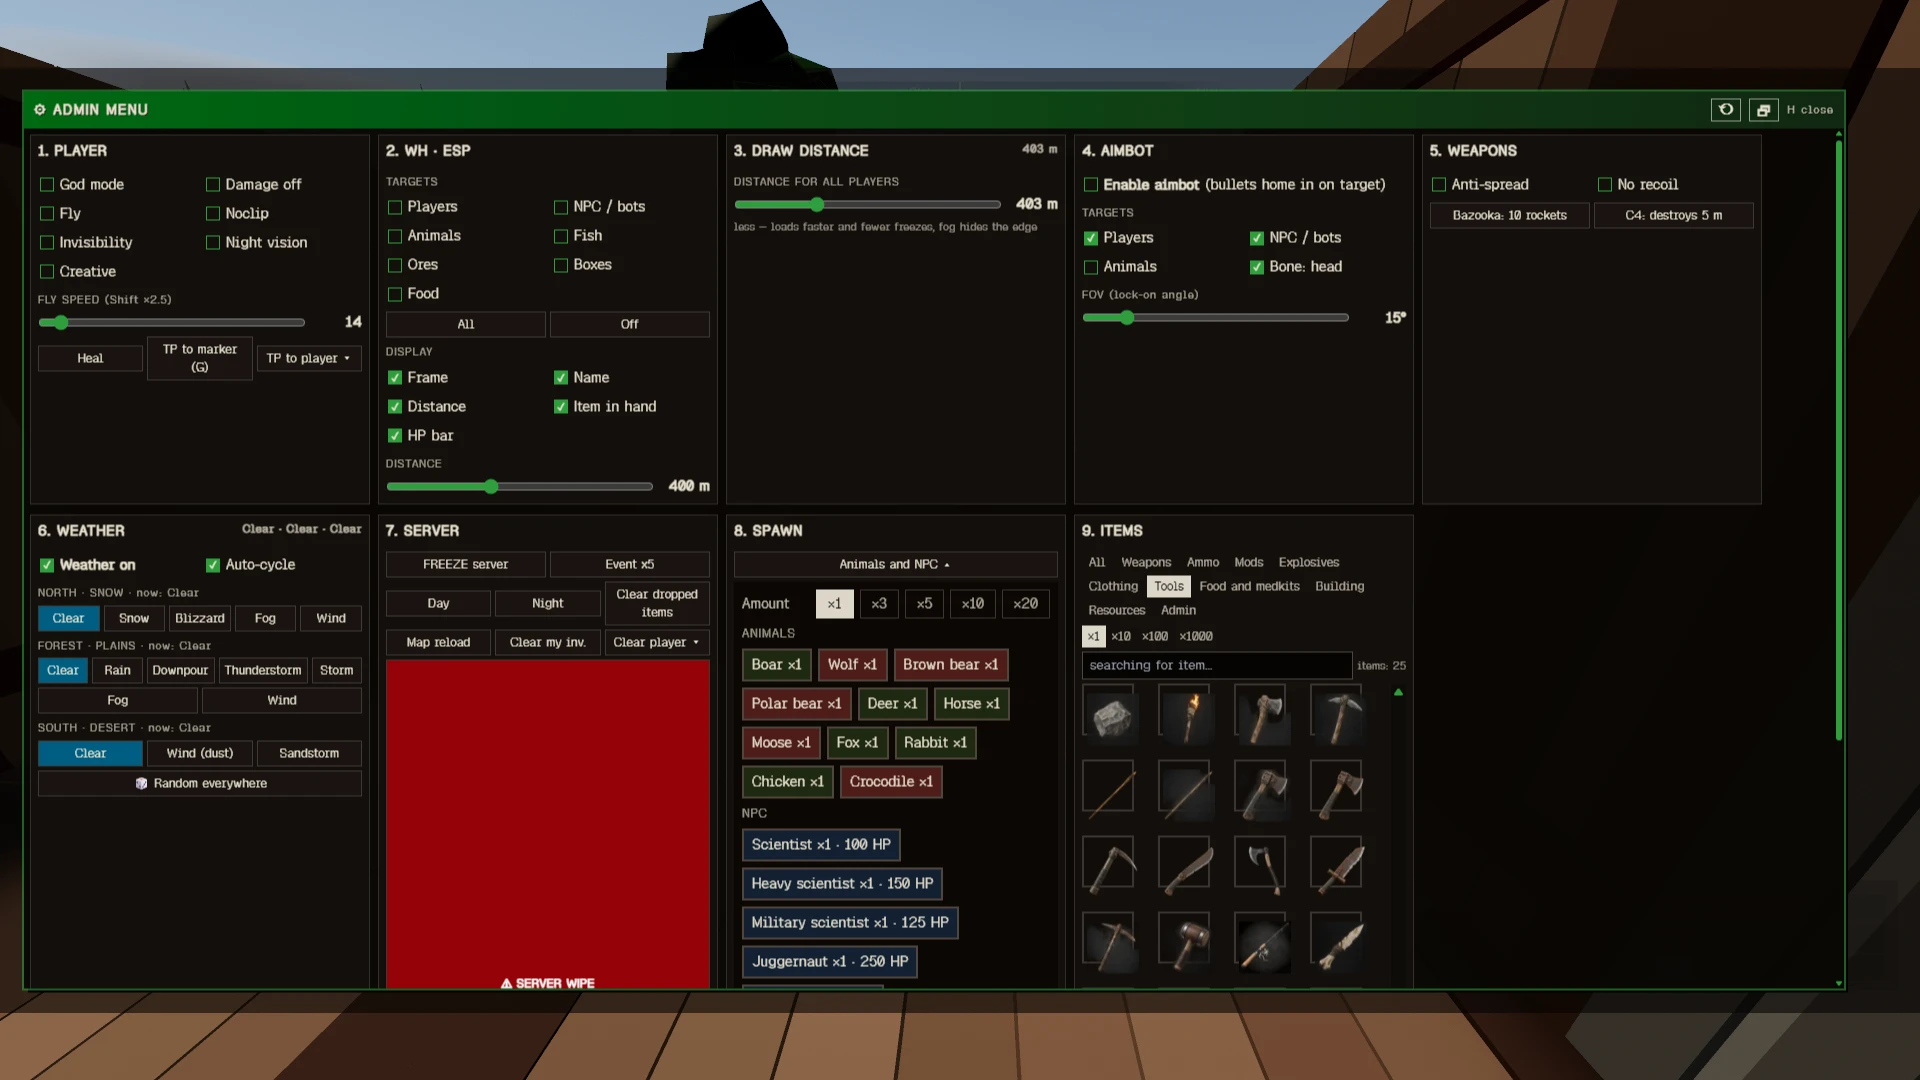1920x1080 pixels.
Task: Select the Resources tab
Action: (1117, 610)
